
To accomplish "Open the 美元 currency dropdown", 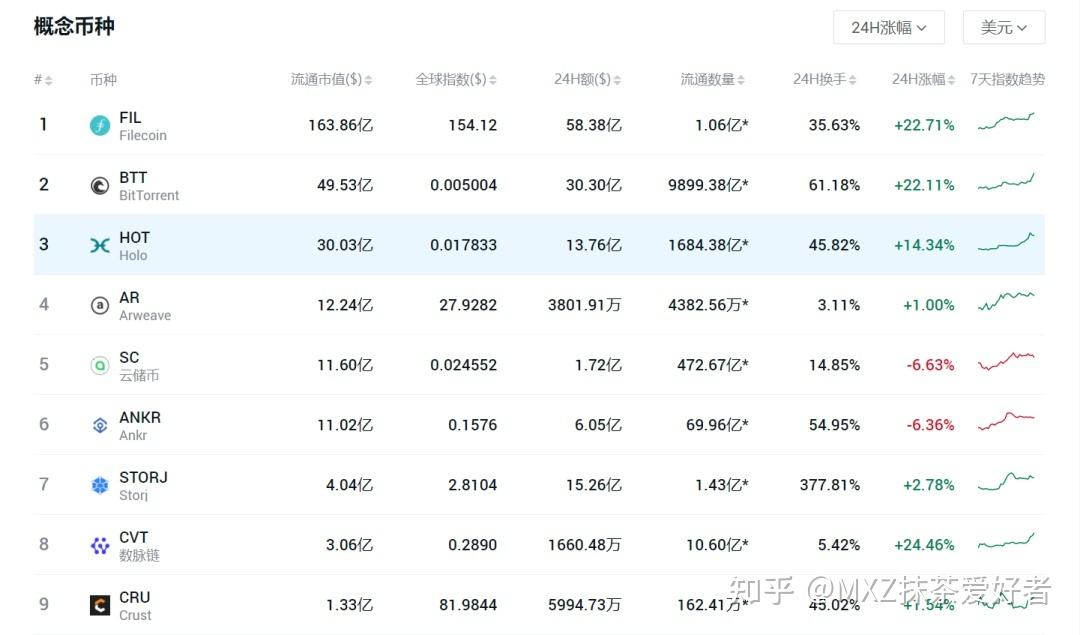I will 1004,28.
